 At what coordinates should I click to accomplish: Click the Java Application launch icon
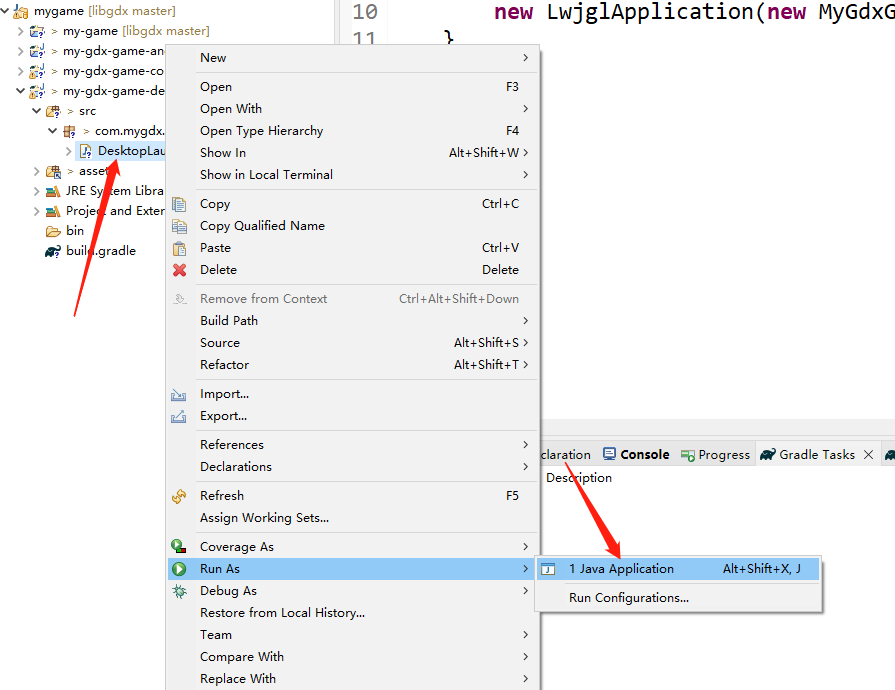click(x=548, y=569)
